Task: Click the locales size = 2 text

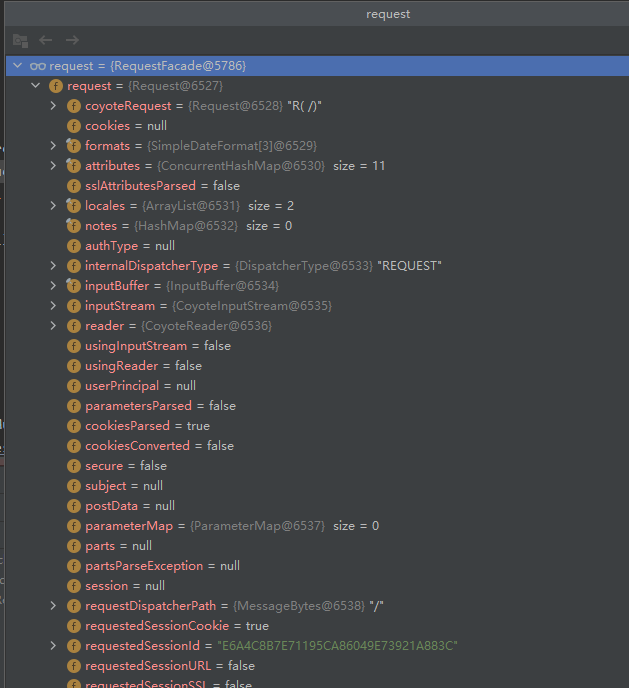Action: tap(271, 206)
